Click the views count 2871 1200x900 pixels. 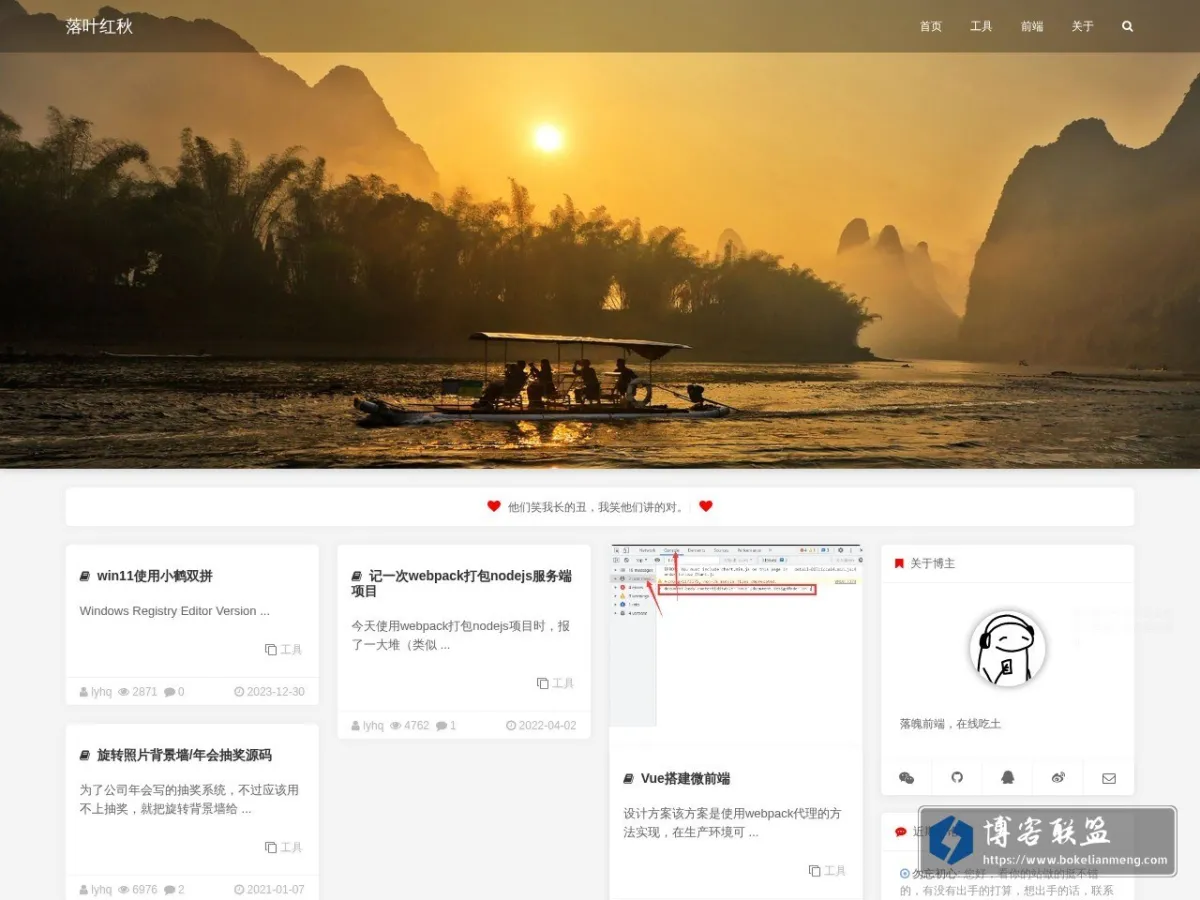coord(138,692)
